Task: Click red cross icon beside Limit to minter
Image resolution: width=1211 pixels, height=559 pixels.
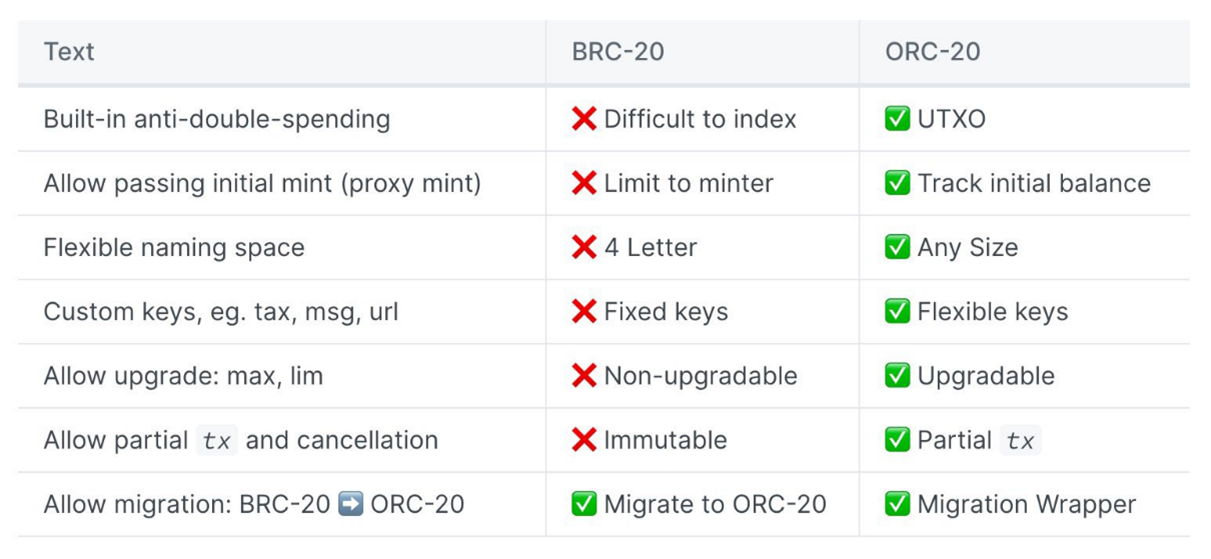Action: [x=584, y=183]
